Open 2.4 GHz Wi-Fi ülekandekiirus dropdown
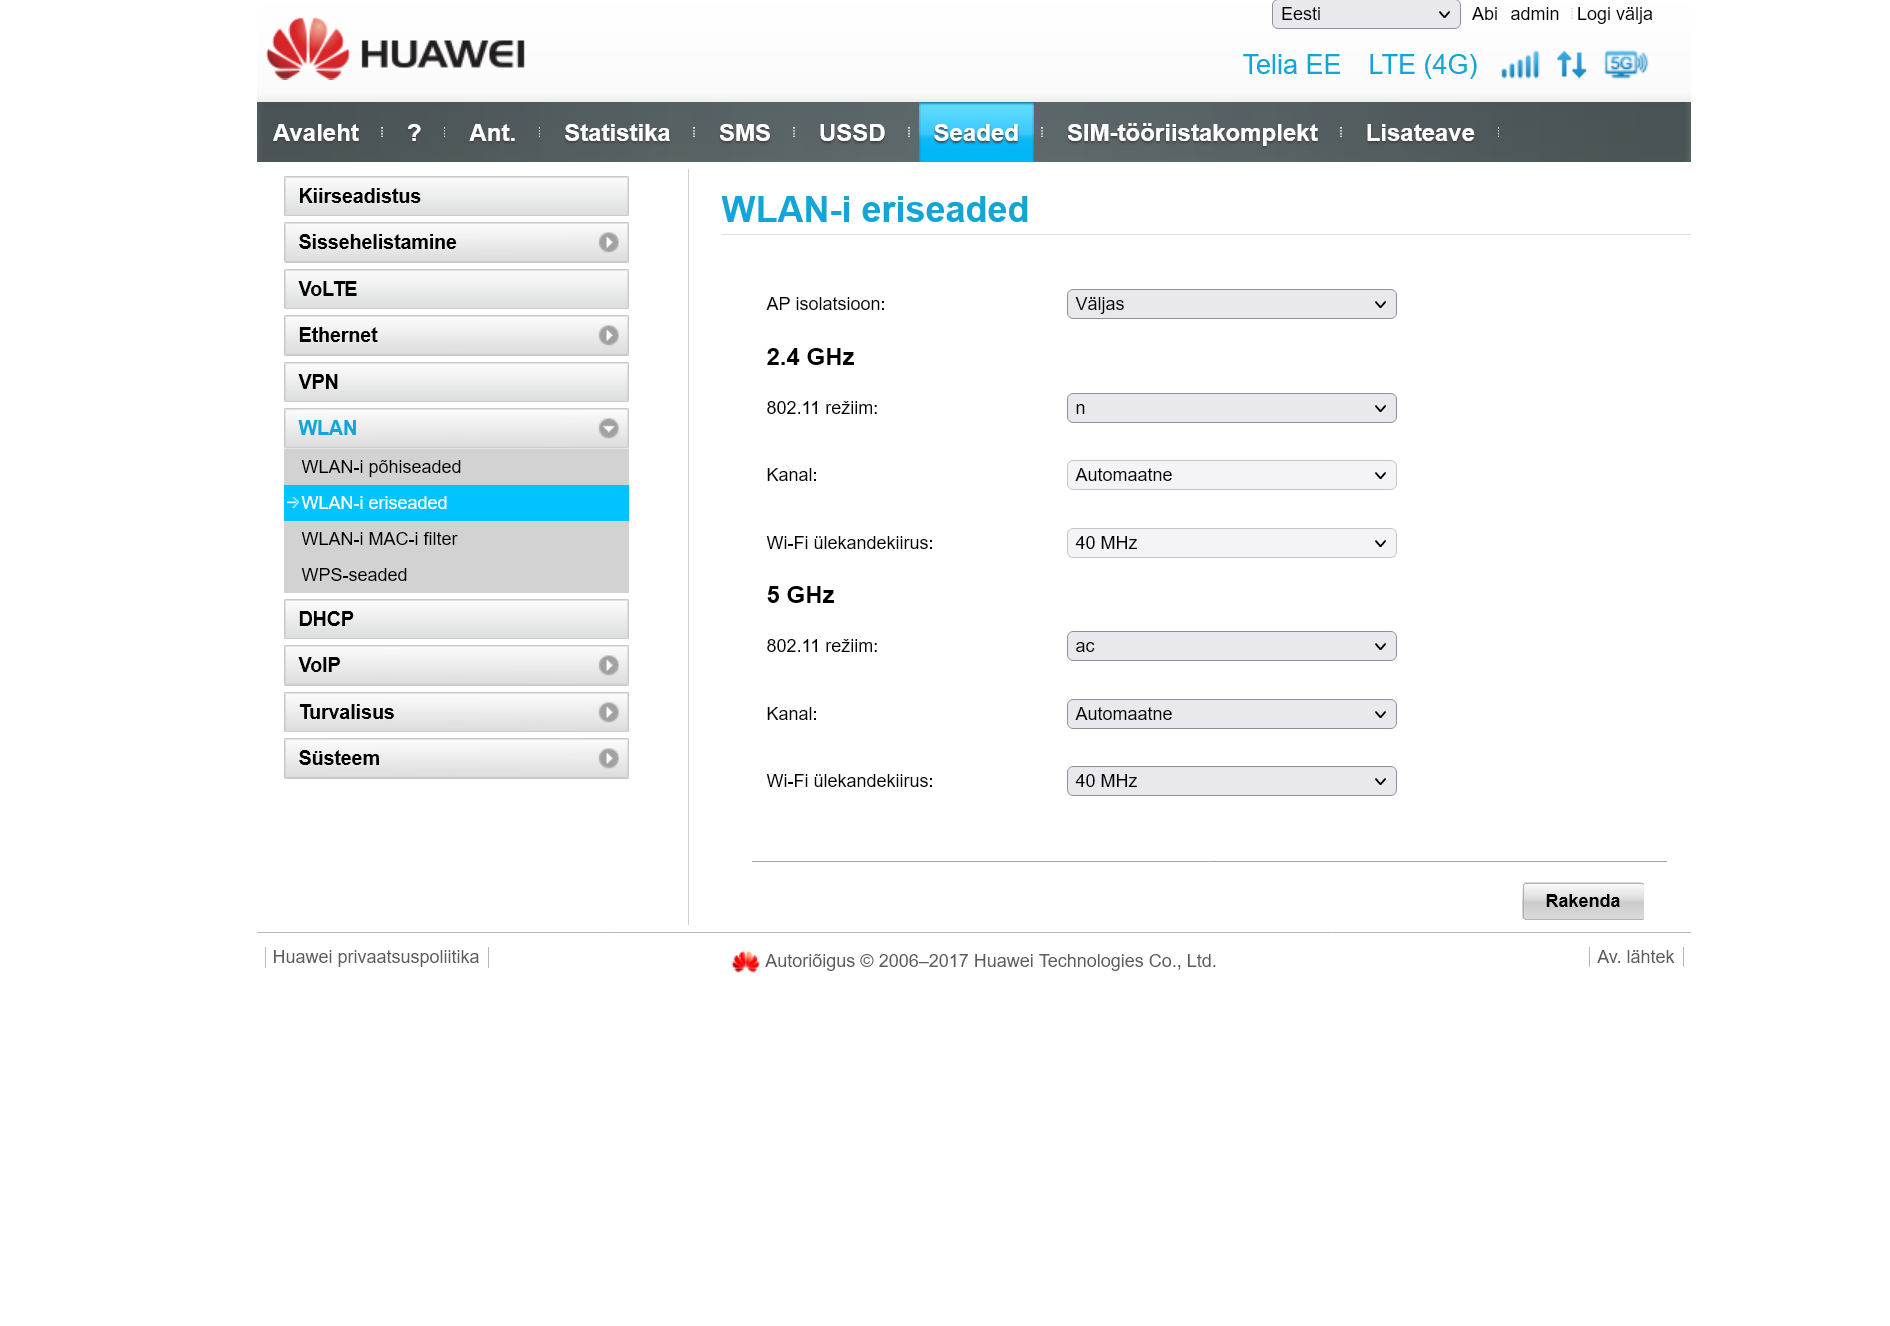The height and width of the screenshot is (1326, 1890). click(1231, 543)
